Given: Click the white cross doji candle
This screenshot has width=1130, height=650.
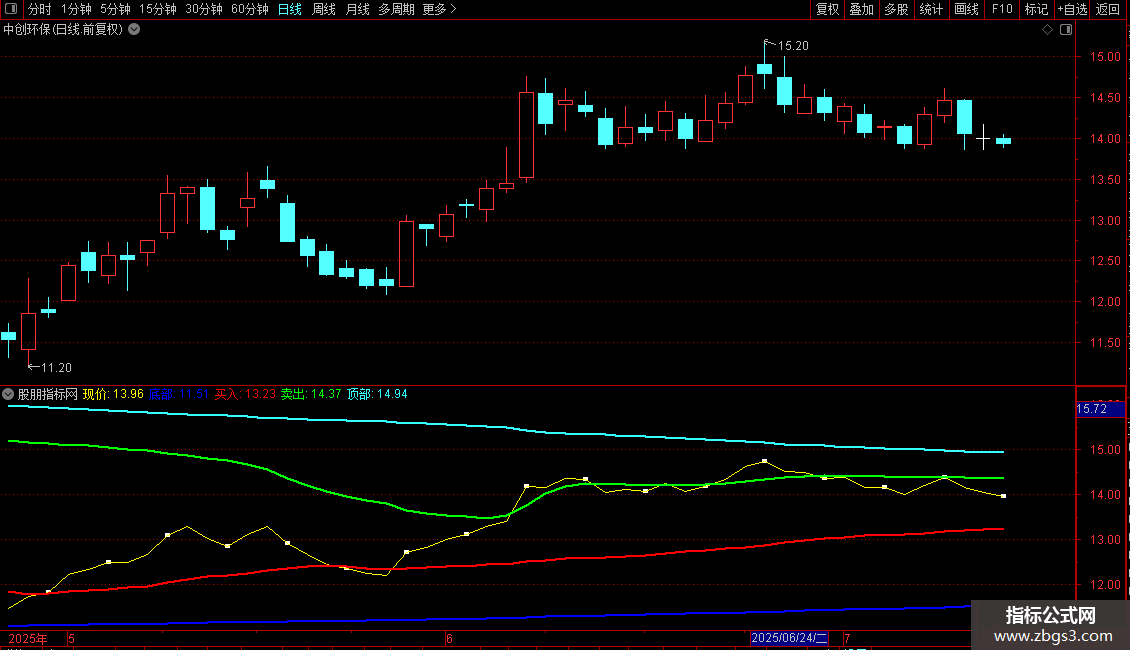Looking at the screenshot, I should (x=983, y=137).
